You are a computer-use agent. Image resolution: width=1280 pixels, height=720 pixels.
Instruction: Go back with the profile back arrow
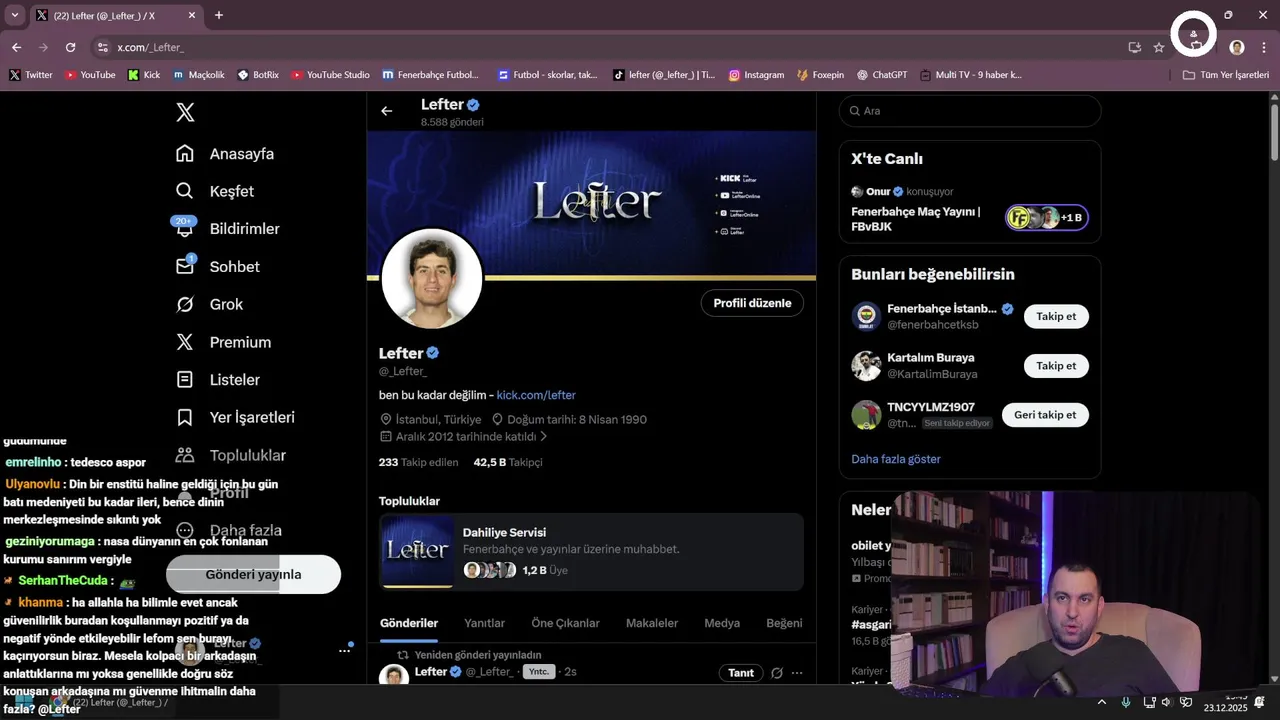pos(387,111)
